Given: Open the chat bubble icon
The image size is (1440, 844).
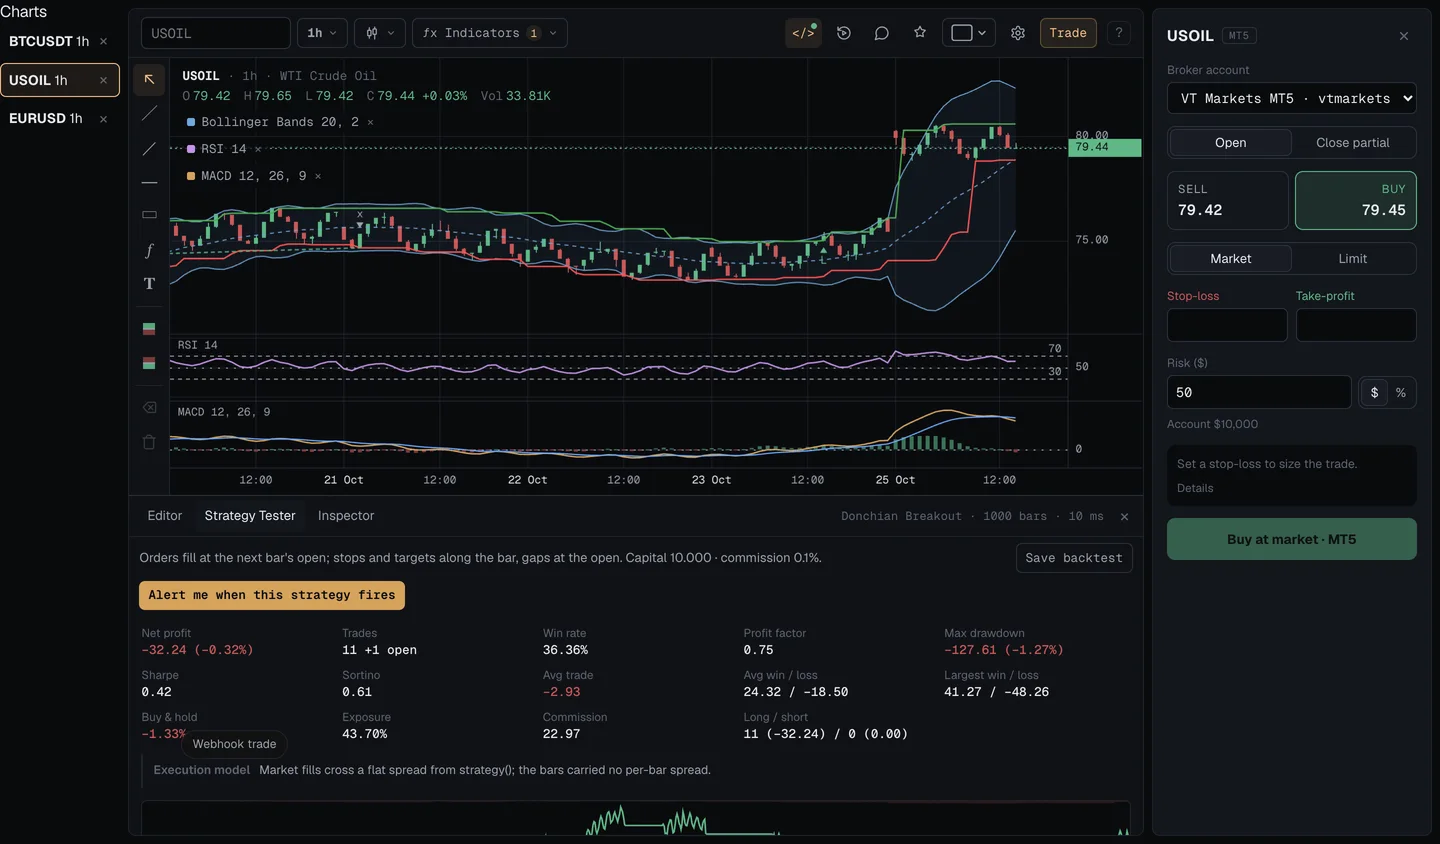Looking at the screenshot, I should 882,33.
